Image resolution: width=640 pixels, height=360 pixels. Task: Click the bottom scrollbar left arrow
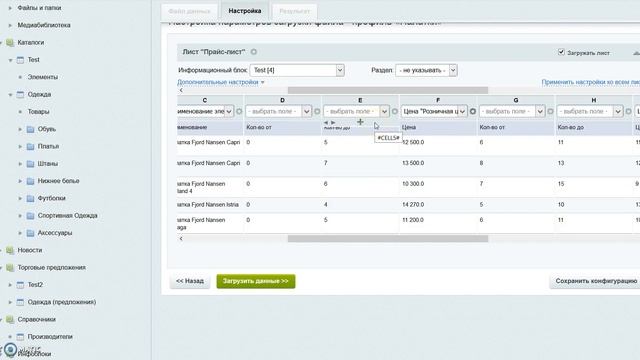[181, 239]
